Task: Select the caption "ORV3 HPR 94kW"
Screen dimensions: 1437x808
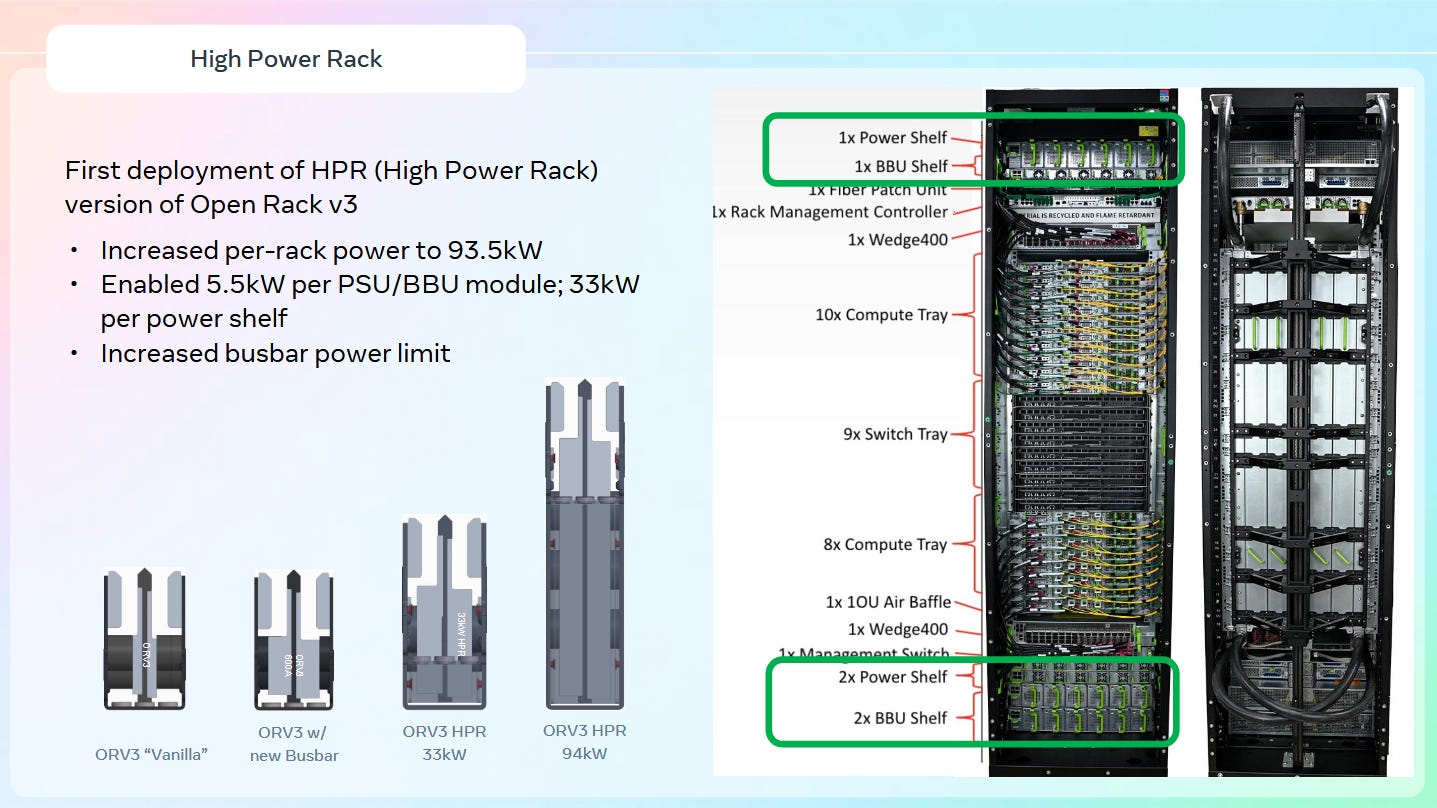Action: pos(585,742)
